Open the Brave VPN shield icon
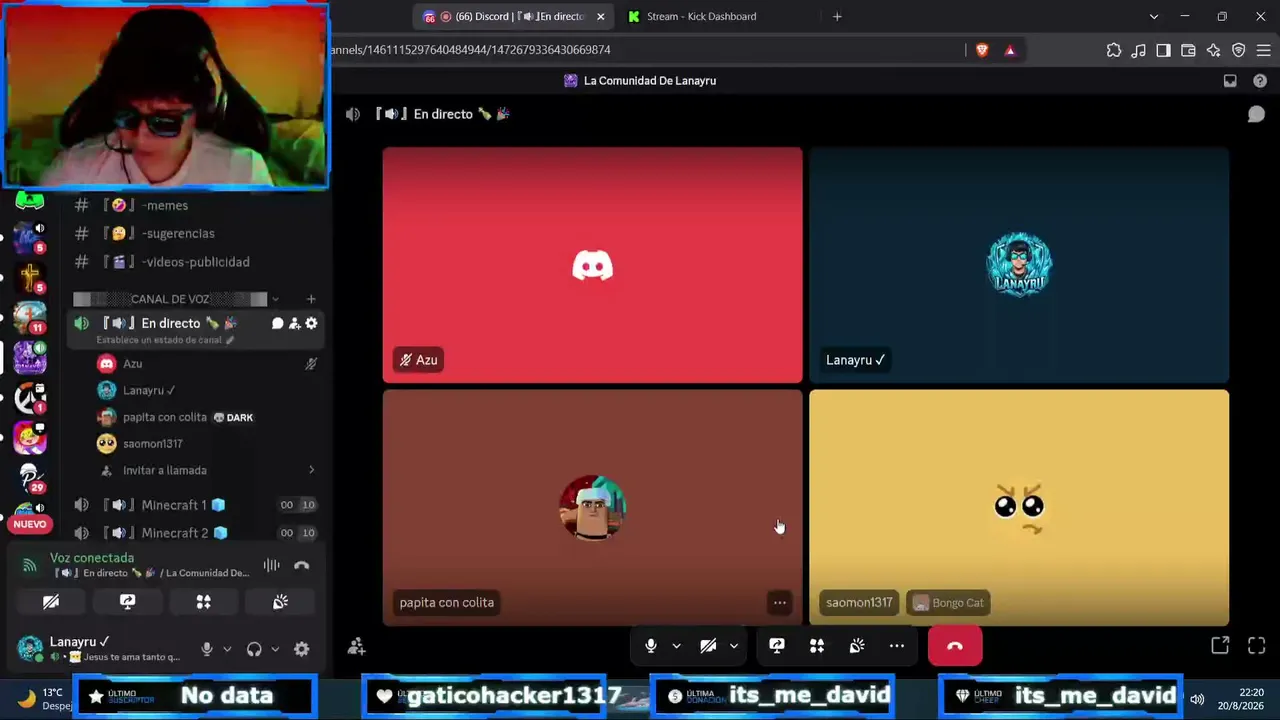 coord(1238,50)
